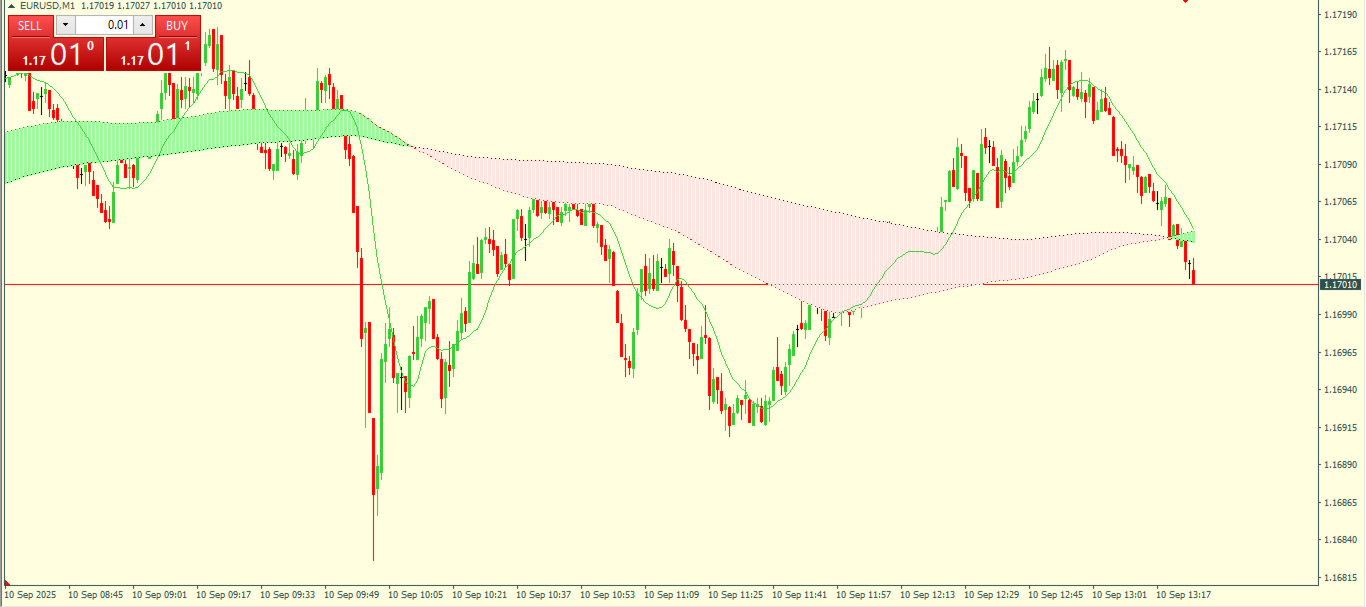
Task: Click the 10 Sep 11:41 time label
Action: coord(800,595)
